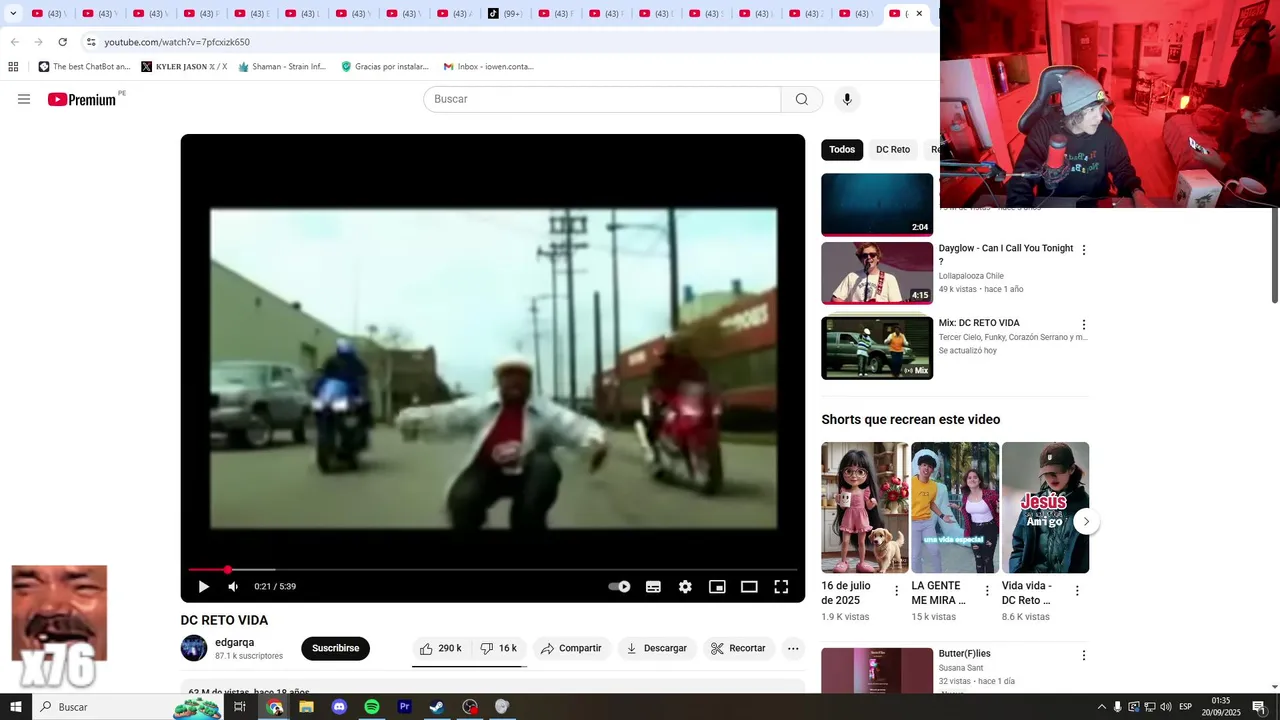Go back to previous page
The height and width of the screenshot is (720, 1280).
[14, 42]
